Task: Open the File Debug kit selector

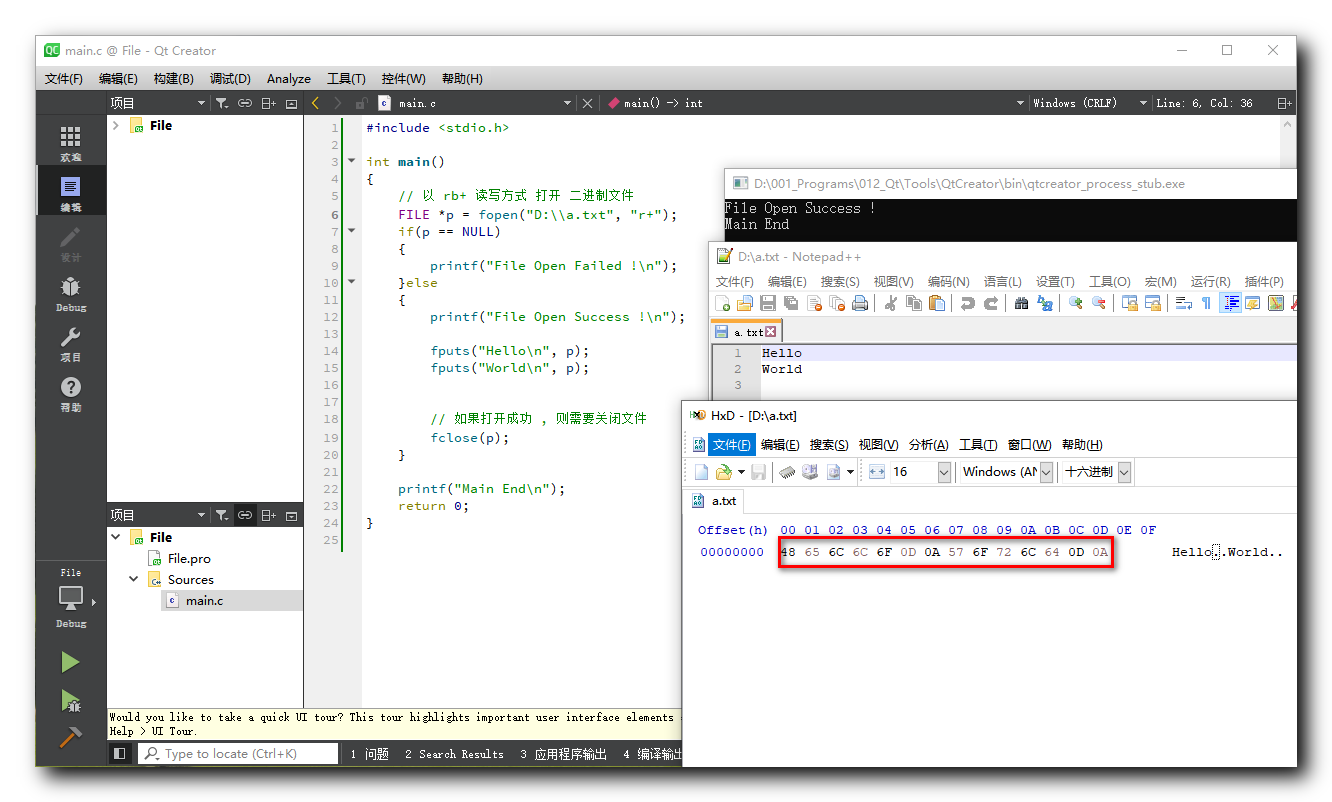Action: (x=70, y=599)
